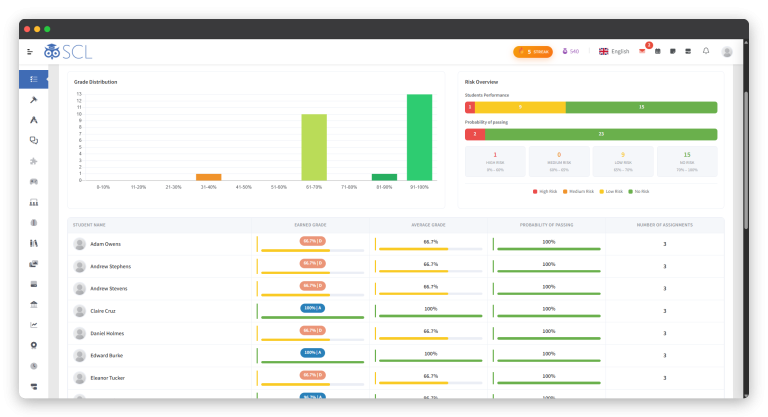Viewport: 768px width, 417px height.
Task: Open the puzzle piece icon in the sidebar
Action: click(x=34, y=161)
